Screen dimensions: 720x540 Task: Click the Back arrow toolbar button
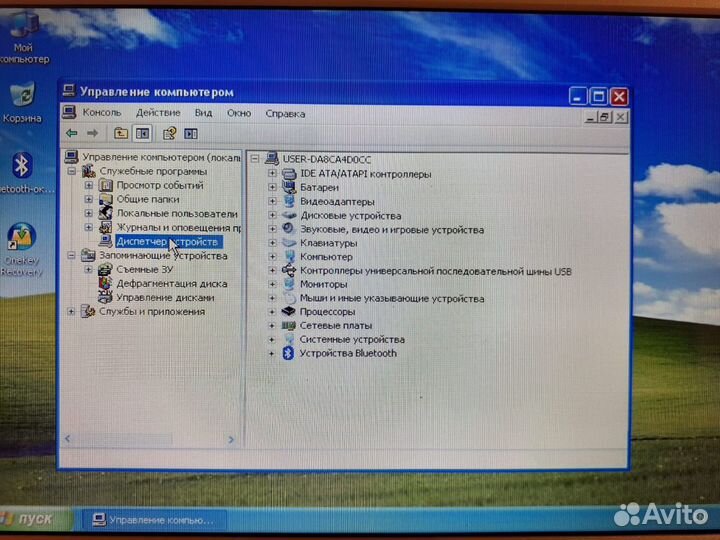click(x=71, y=133)
